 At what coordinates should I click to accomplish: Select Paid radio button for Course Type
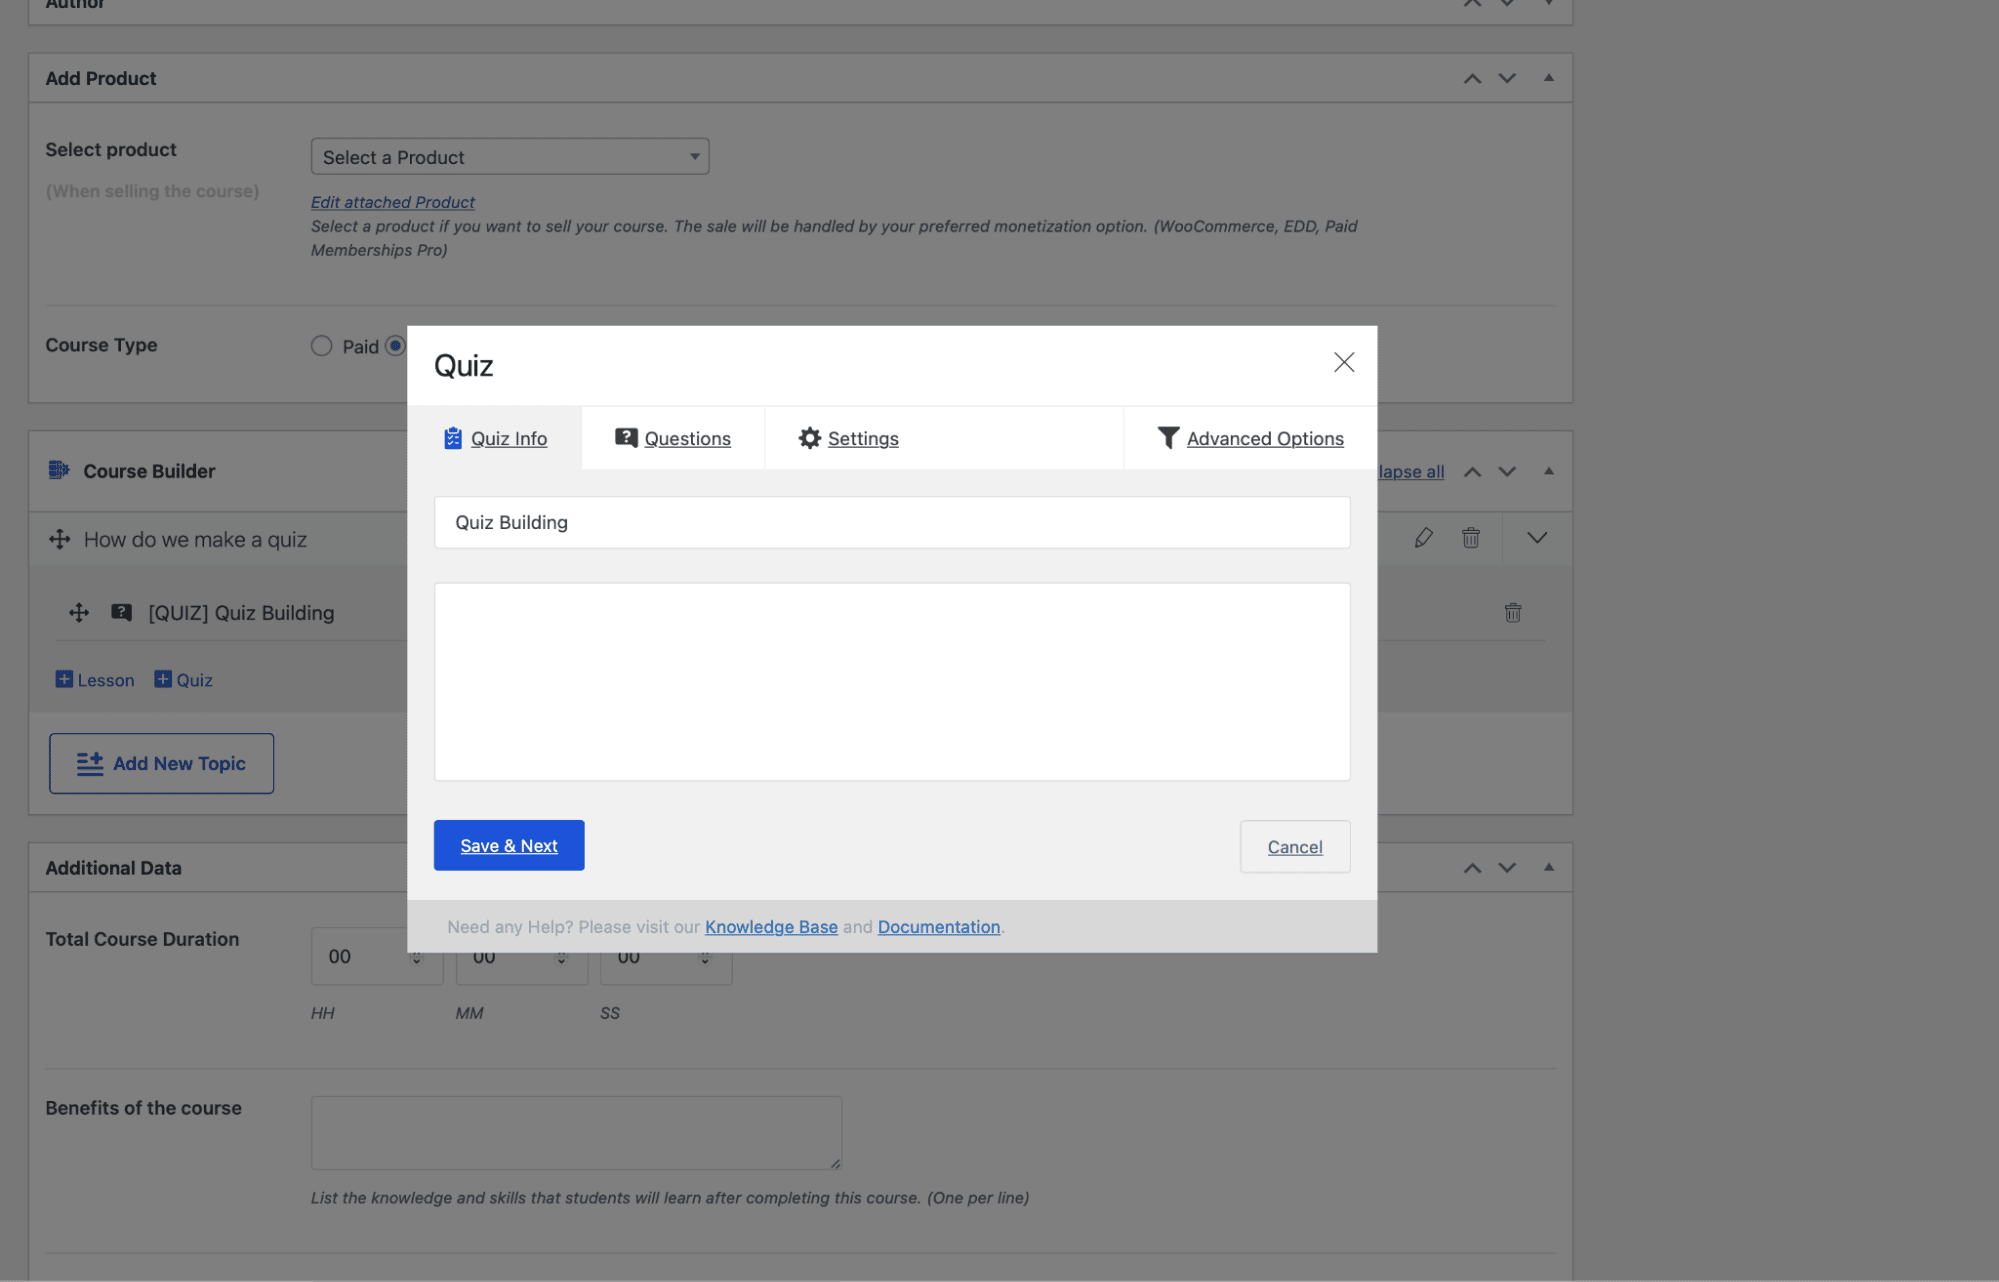pos(321,345)
